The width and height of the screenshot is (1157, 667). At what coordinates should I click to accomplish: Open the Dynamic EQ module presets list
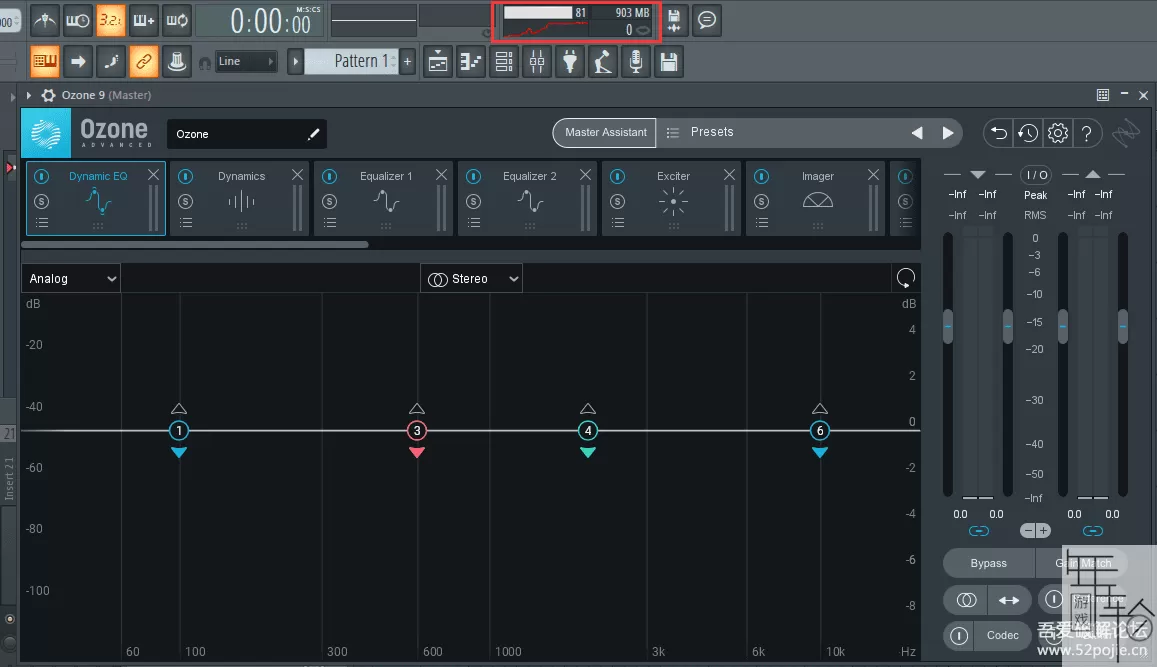tap(42, 222)
